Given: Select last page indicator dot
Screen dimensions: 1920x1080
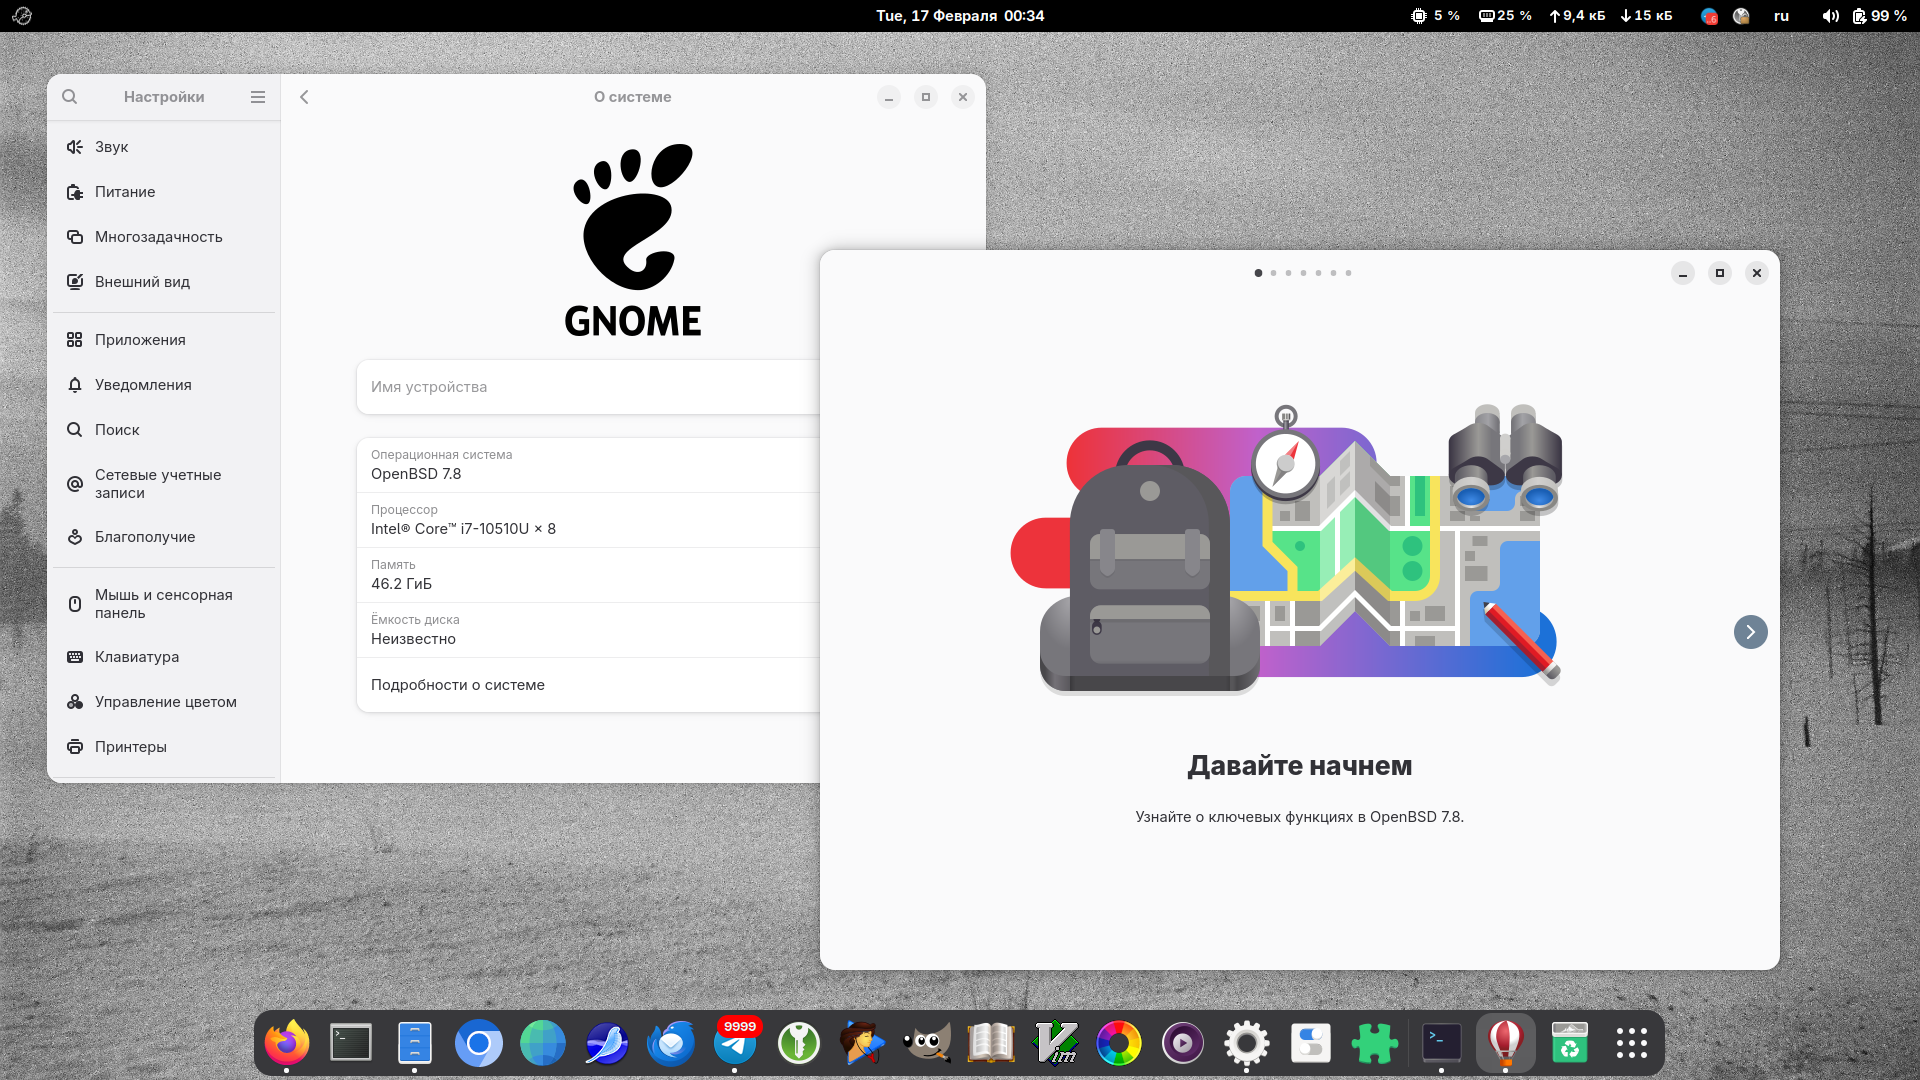Looking at the screenshot, I should point(1348,273).
